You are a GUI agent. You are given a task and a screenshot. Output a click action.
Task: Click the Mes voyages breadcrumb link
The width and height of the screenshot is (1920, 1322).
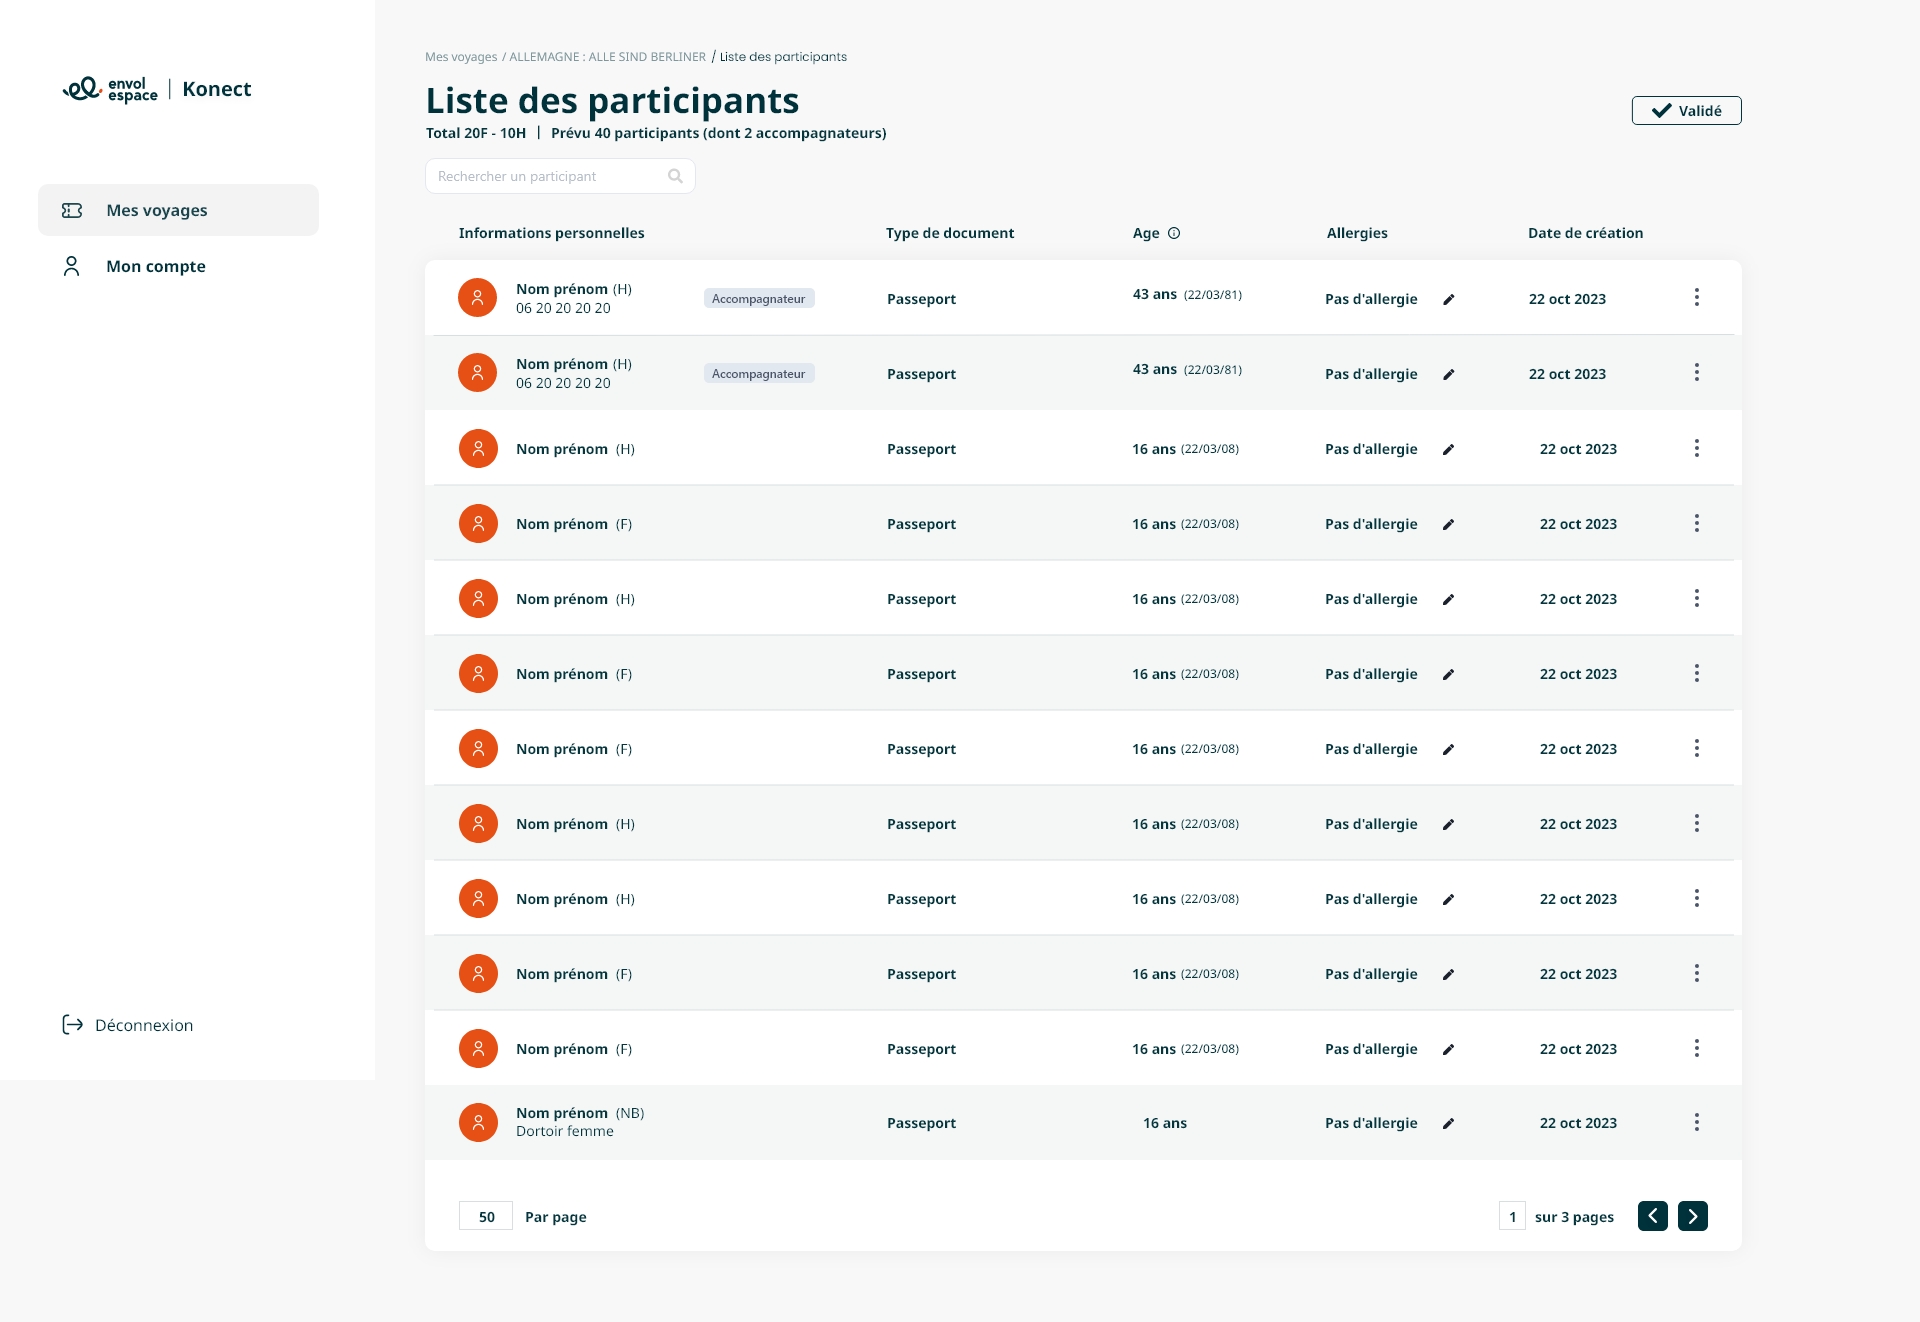point(461,57)
